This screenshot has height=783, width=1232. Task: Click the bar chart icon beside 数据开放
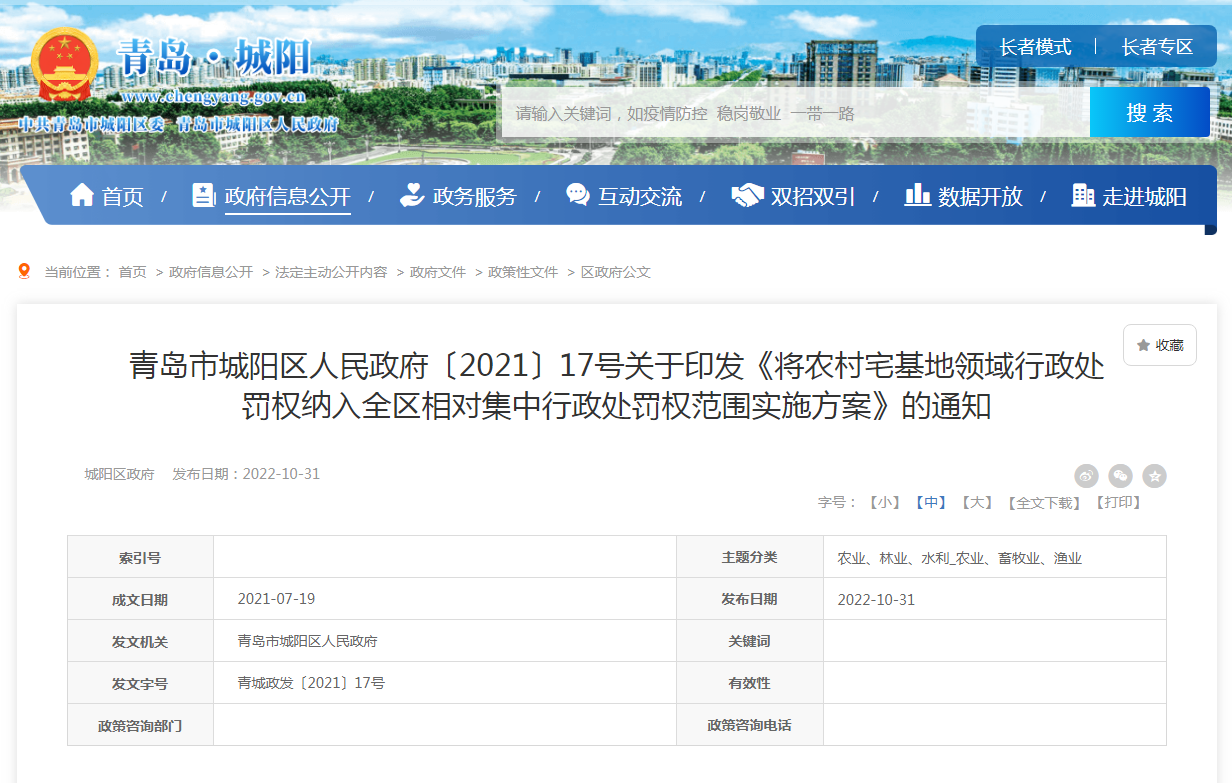917,195
